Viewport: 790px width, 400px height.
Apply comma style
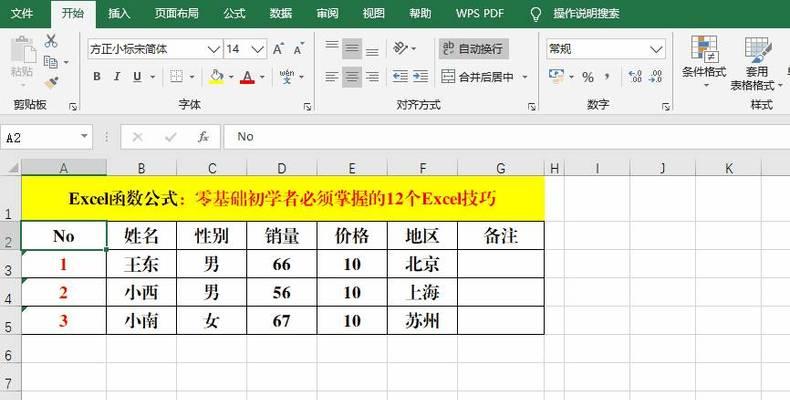pyautogui.click(x=608, y=77)
